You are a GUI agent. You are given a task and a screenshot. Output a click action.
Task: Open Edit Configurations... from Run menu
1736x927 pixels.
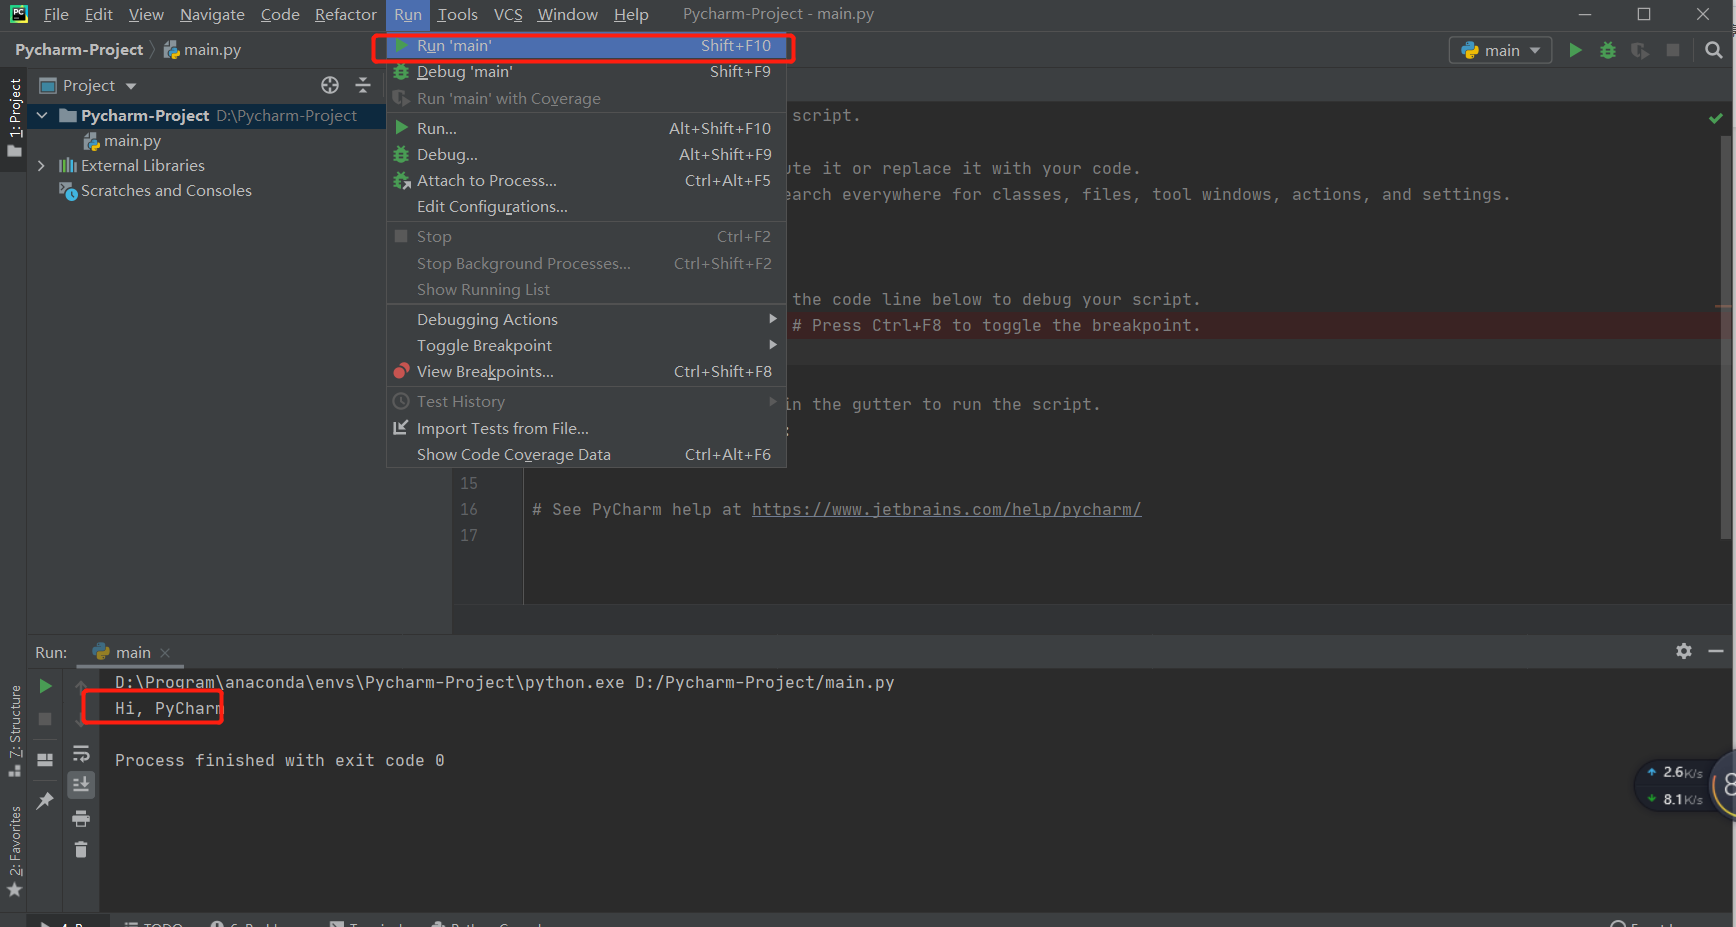pyautogui.click(x=586, y=206)
